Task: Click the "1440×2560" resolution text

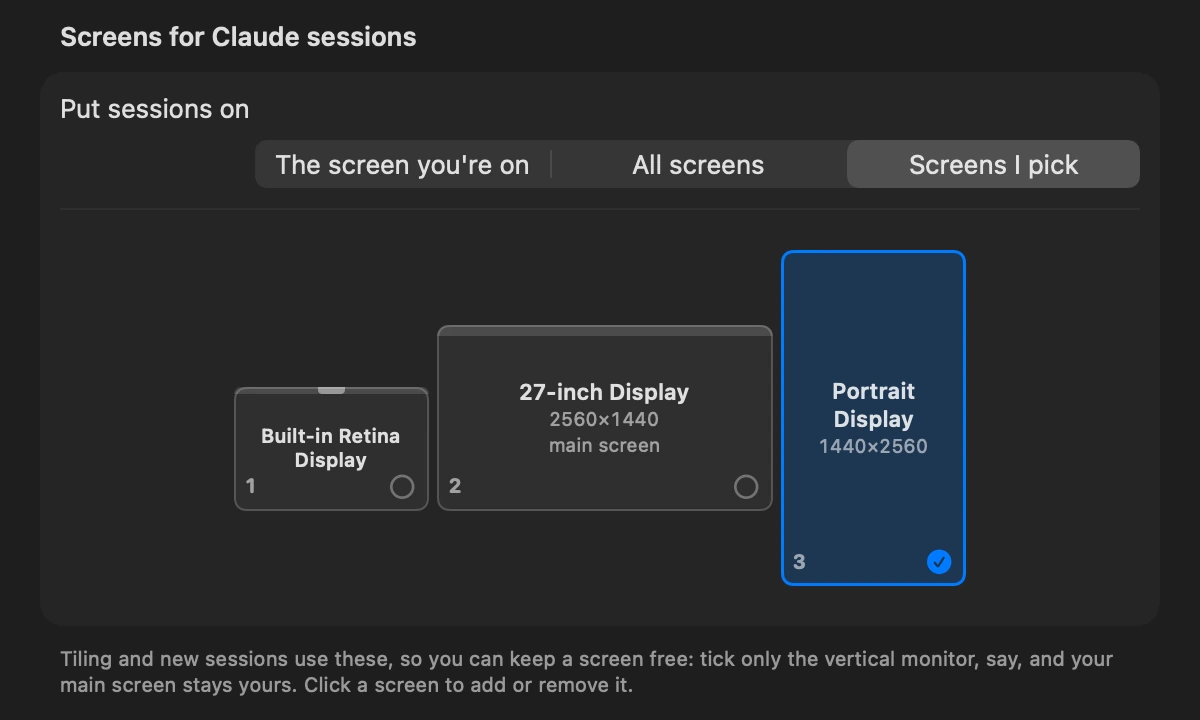Action: [x=873, y=447]
